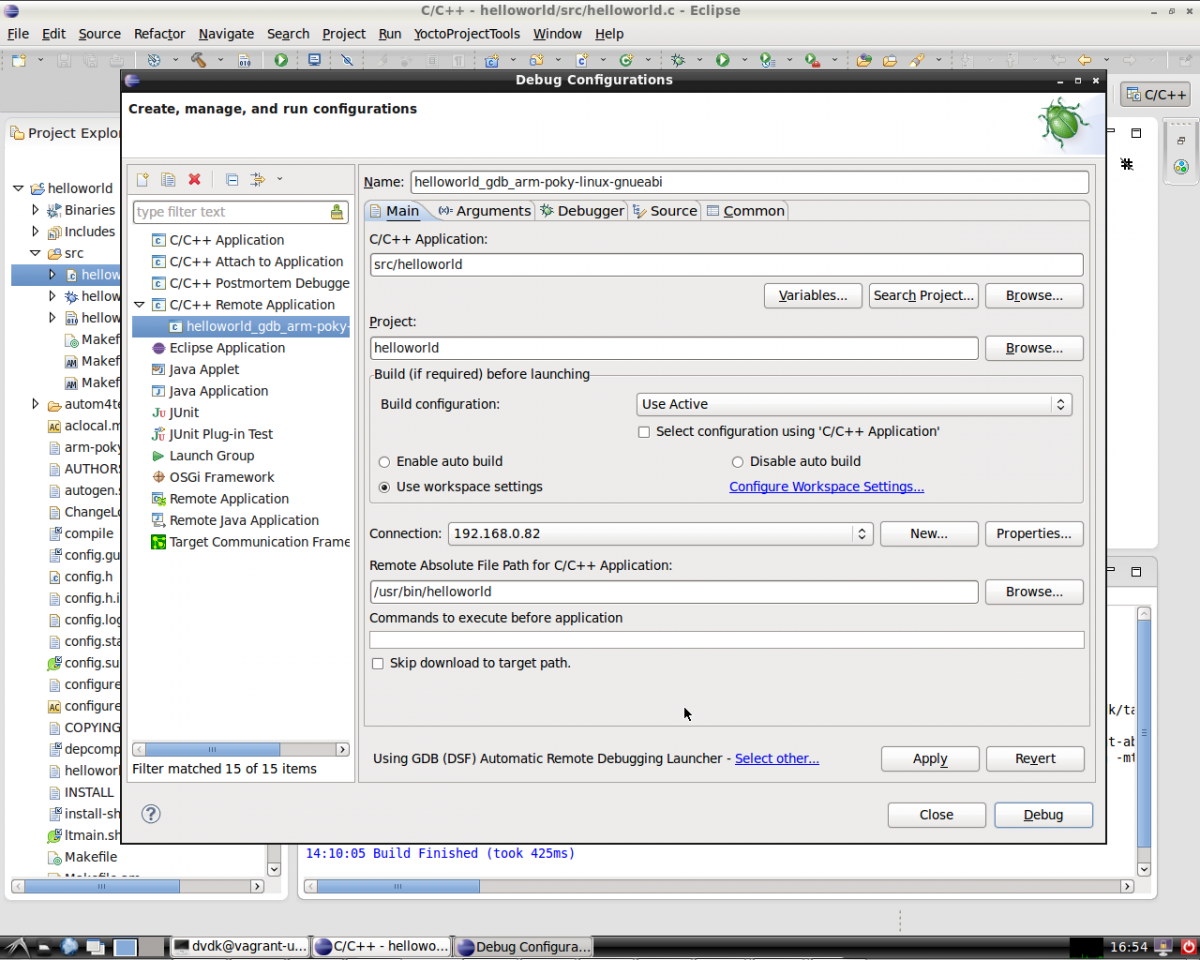Image resolution: width=1200 pixels, height=960 pixels.
Task: Click the Search Project... button
Action: point(922,295)
